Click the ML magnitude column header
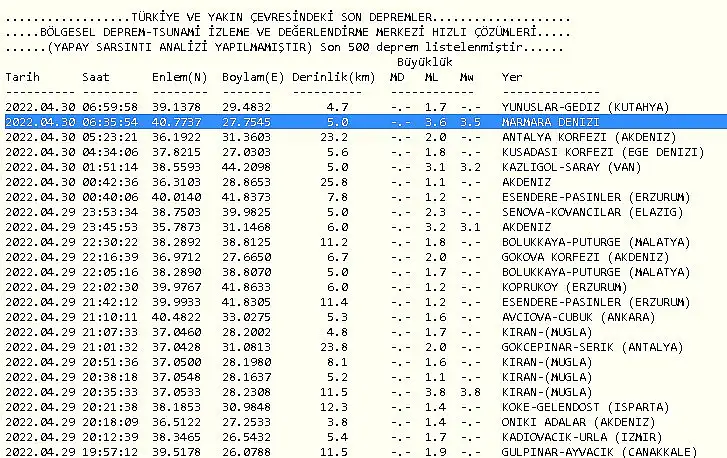 (x=432, y=77)
